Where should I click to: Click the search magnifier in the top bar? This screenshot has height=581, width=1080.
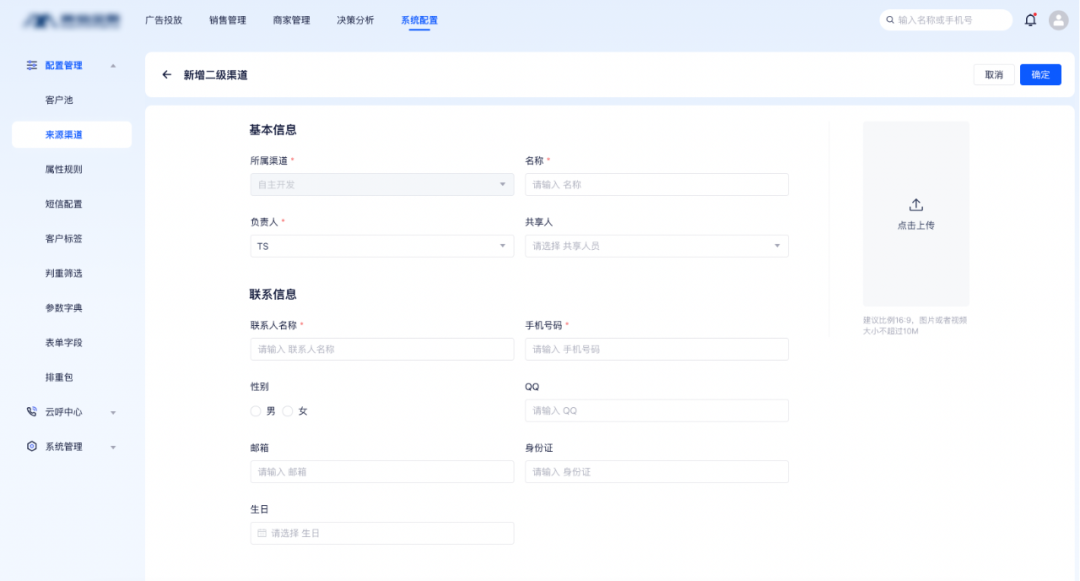[889, 19]
